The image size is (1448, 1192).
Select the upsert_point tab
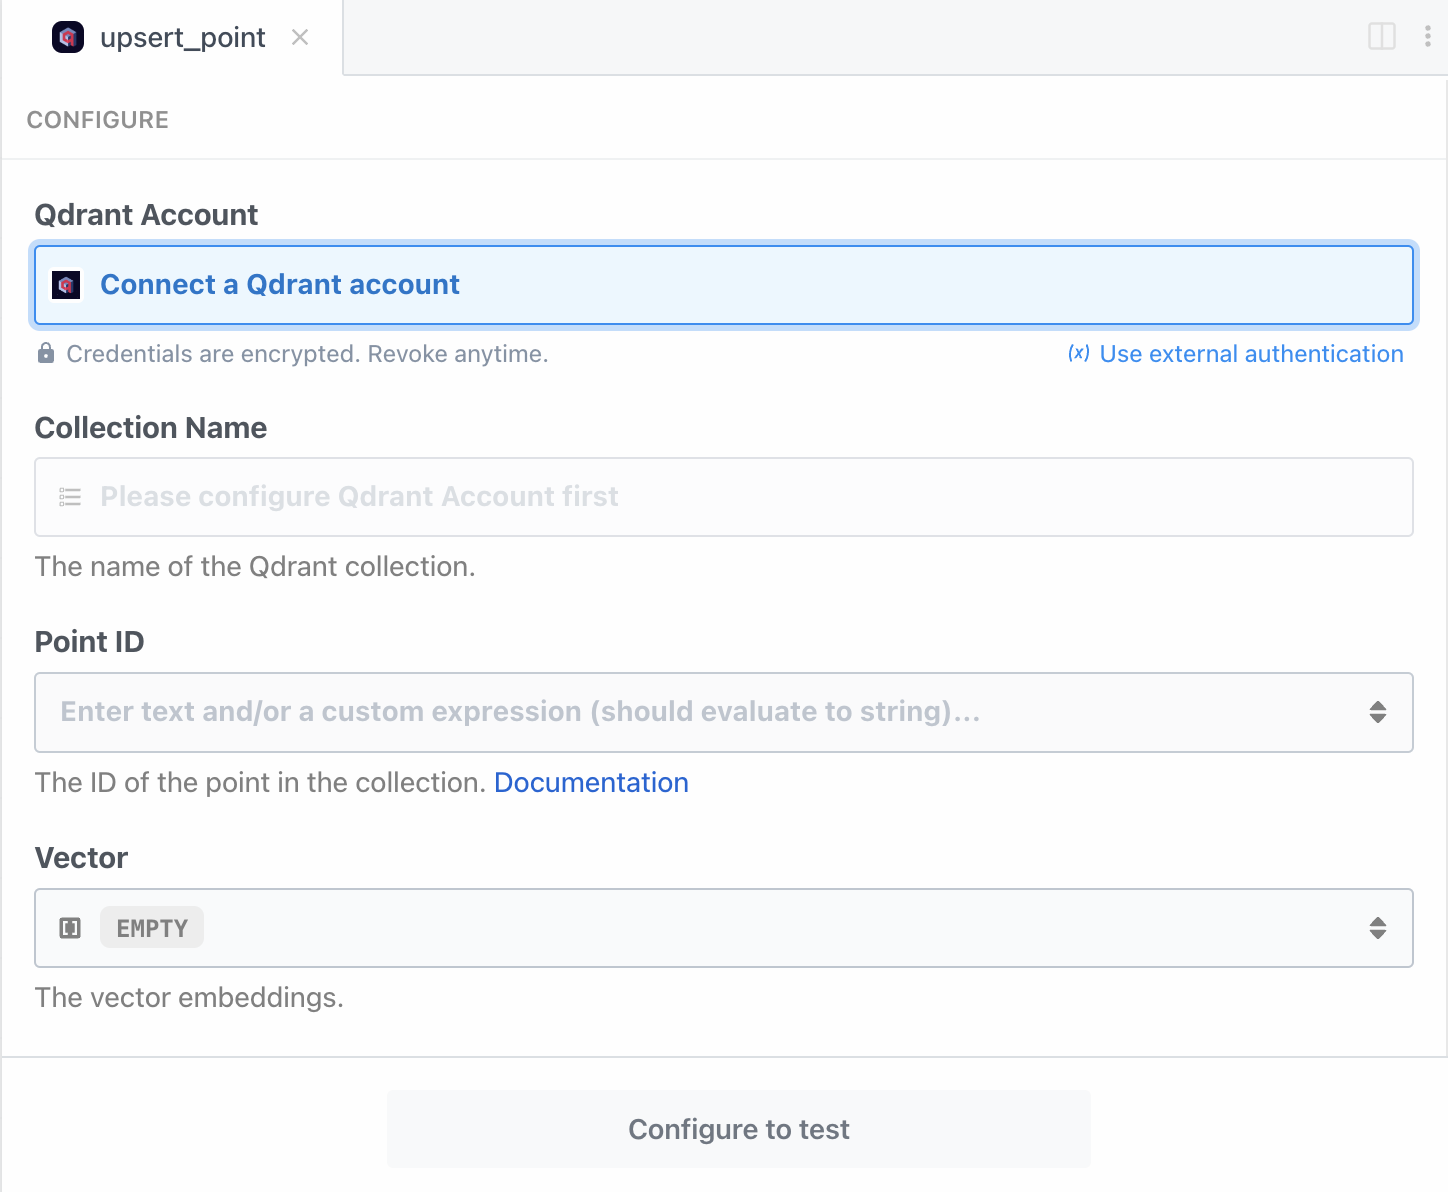[180, 37]
